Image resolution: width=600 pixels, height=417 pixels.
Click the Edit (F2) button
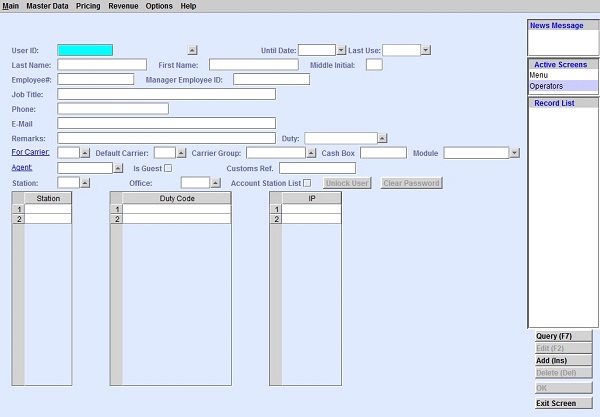click(564, 348)
